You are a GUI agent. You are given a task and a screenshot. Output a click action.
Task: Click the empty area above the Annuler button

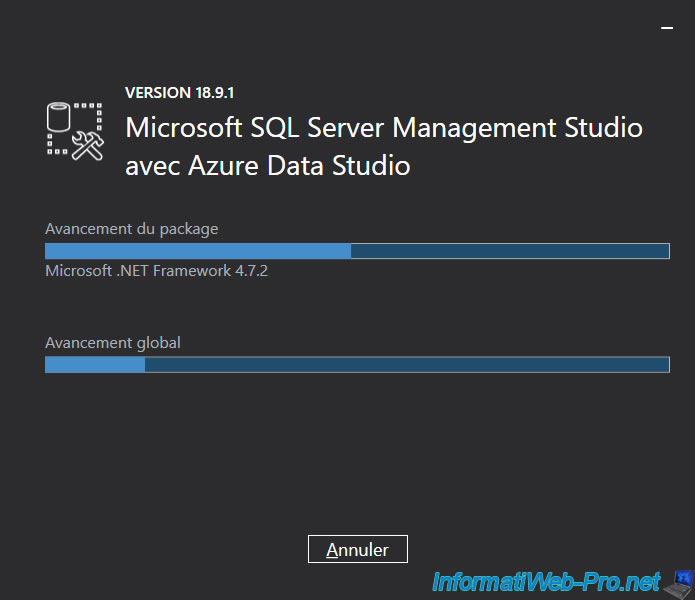click(357, 460)
